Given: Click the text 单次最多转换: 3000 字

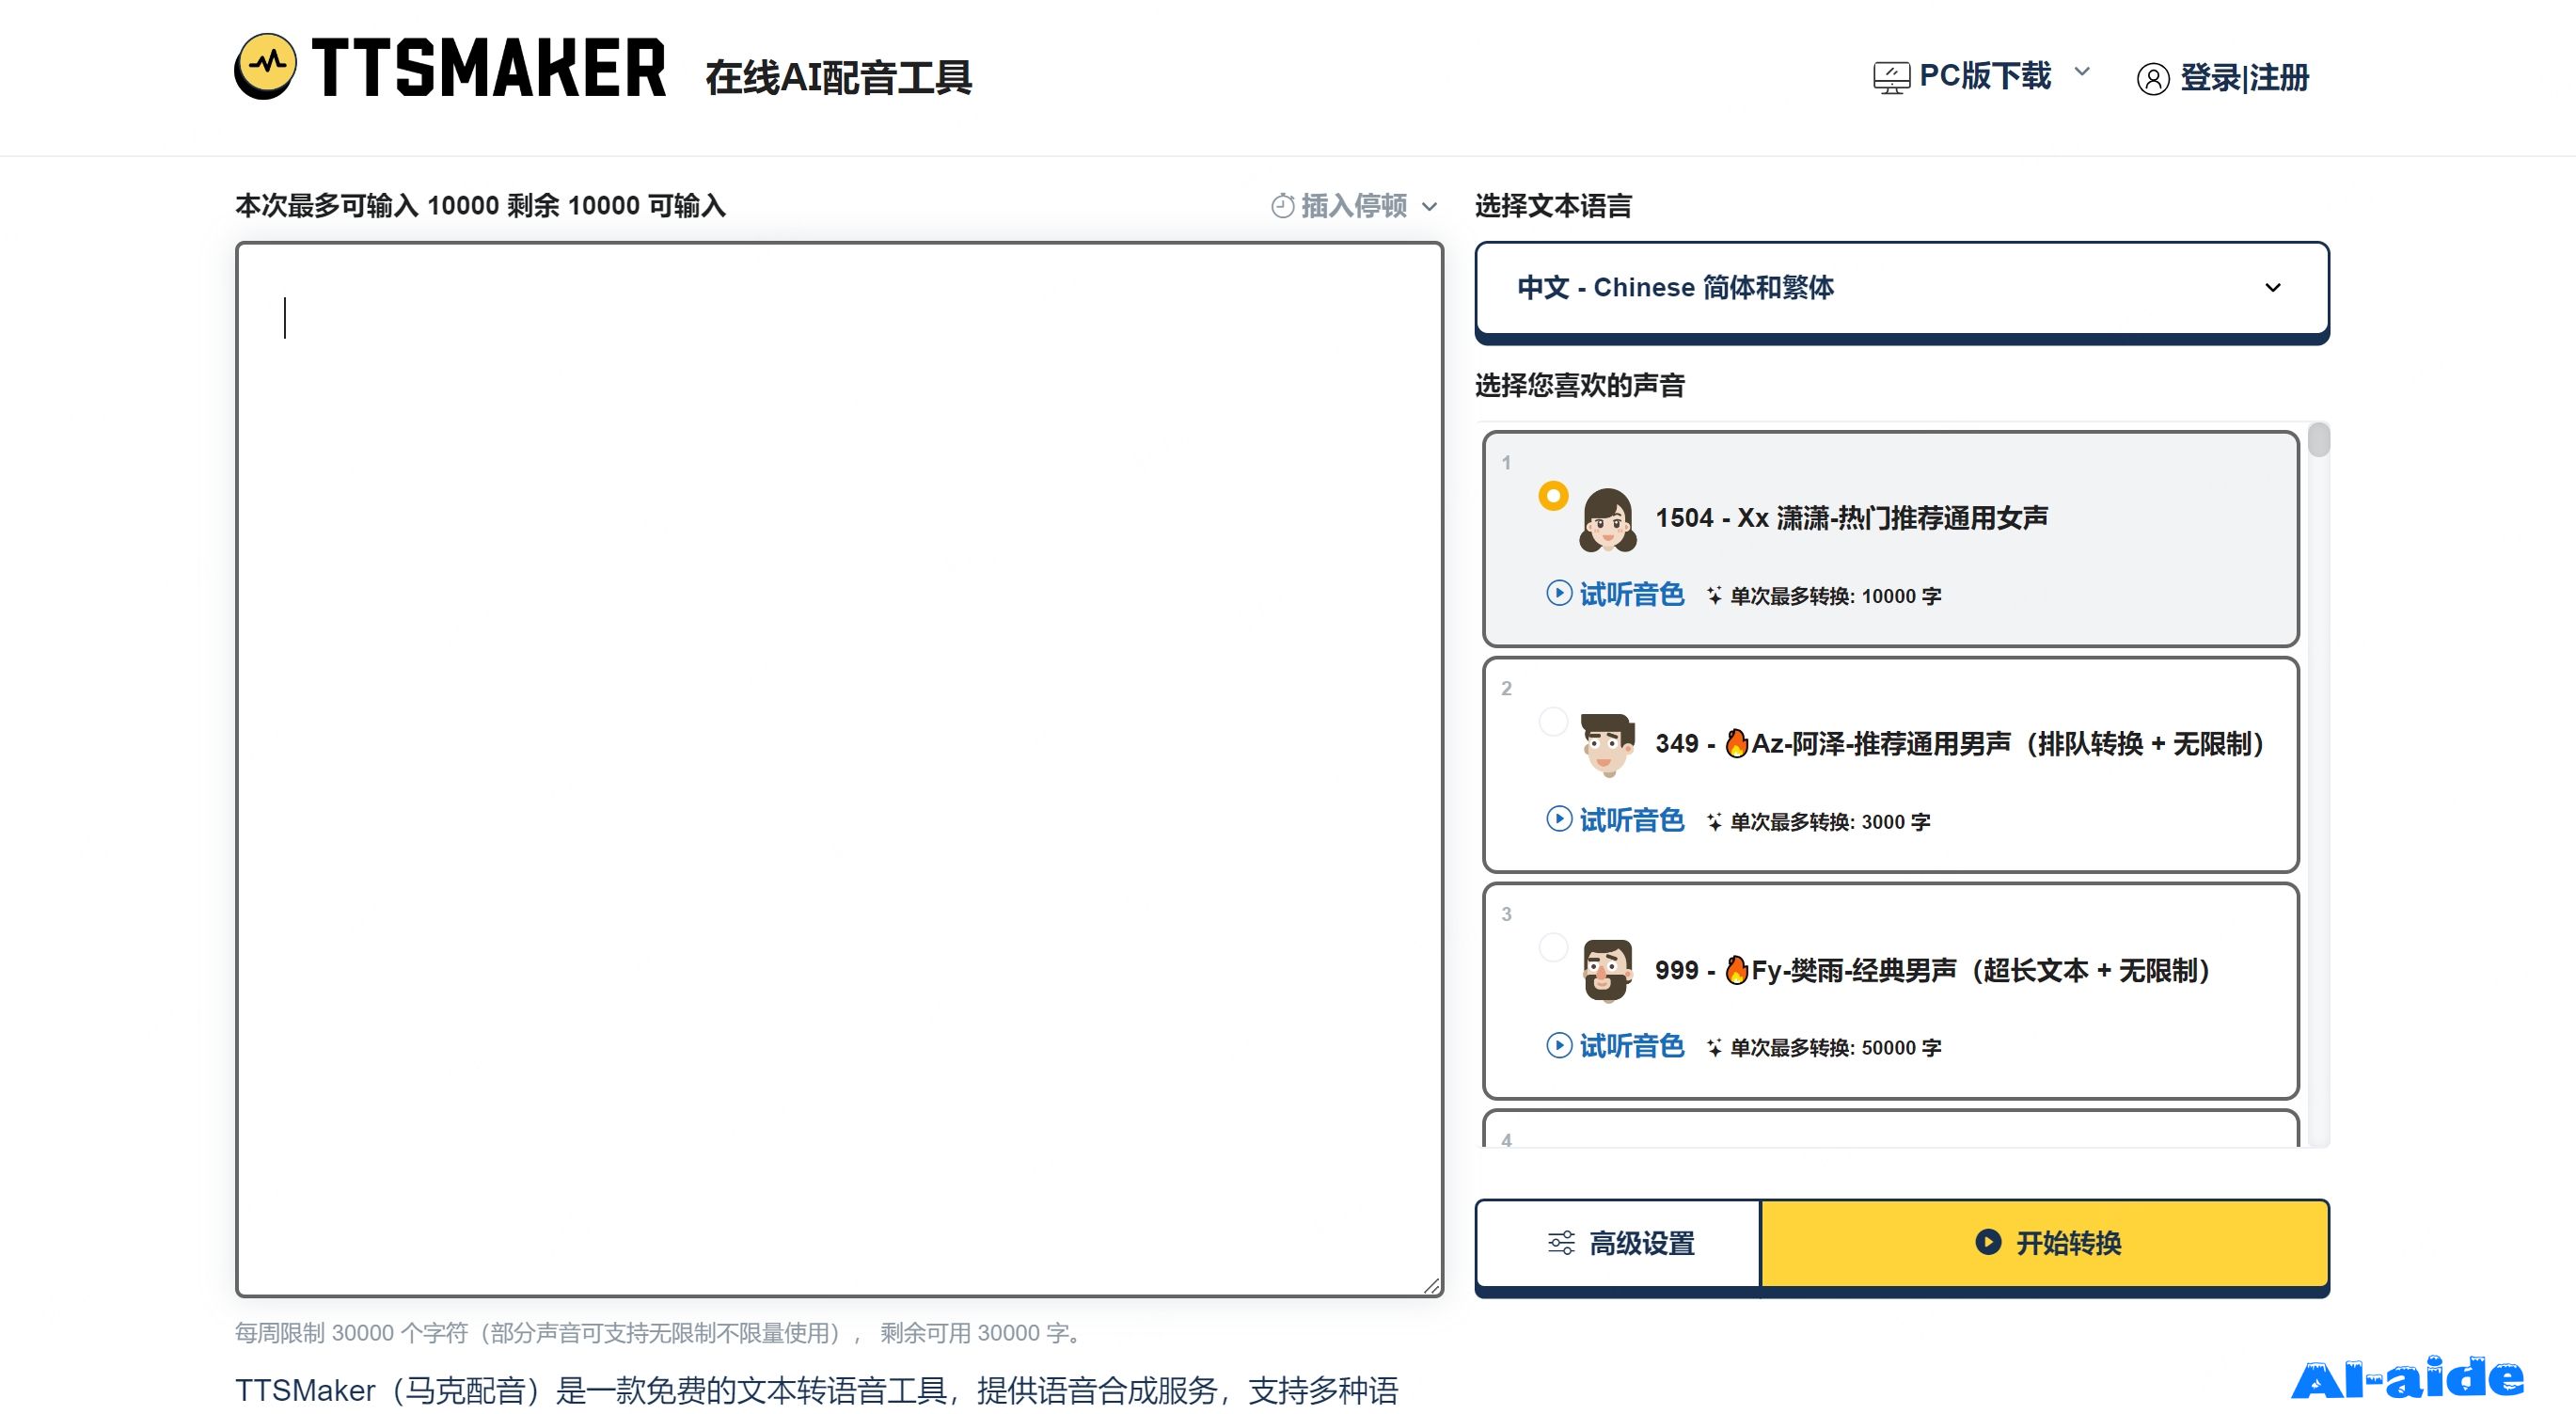Looking at the screenshot, I should (1830, 822).
